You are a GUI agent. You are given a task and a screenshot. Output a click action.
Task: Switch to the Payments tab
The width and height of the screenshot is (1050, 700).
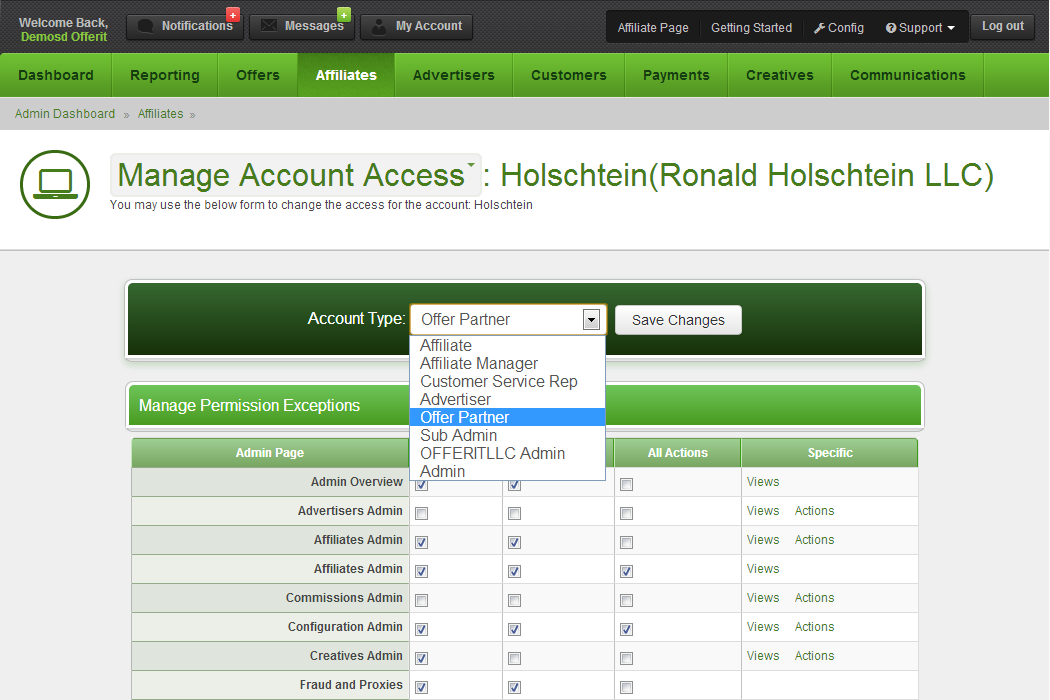[676, 75]
